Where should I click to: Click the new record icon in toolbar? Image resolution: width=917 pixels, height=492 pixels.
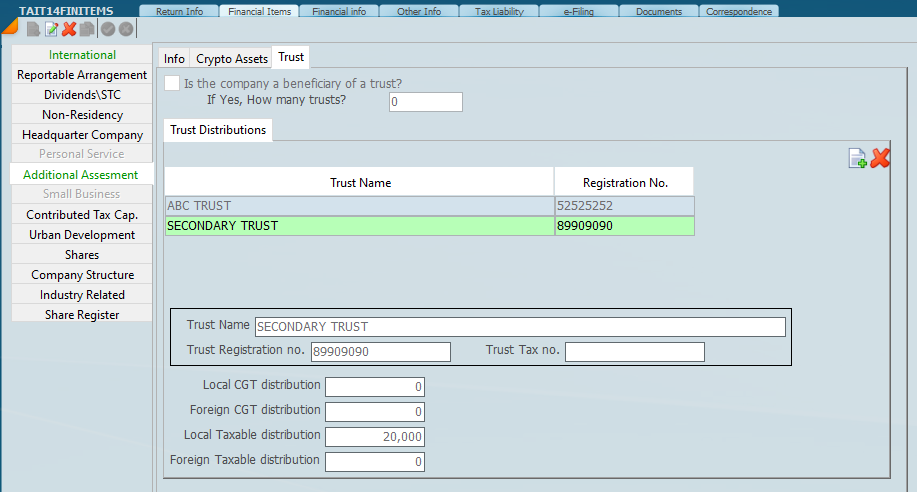coord(33,29)
